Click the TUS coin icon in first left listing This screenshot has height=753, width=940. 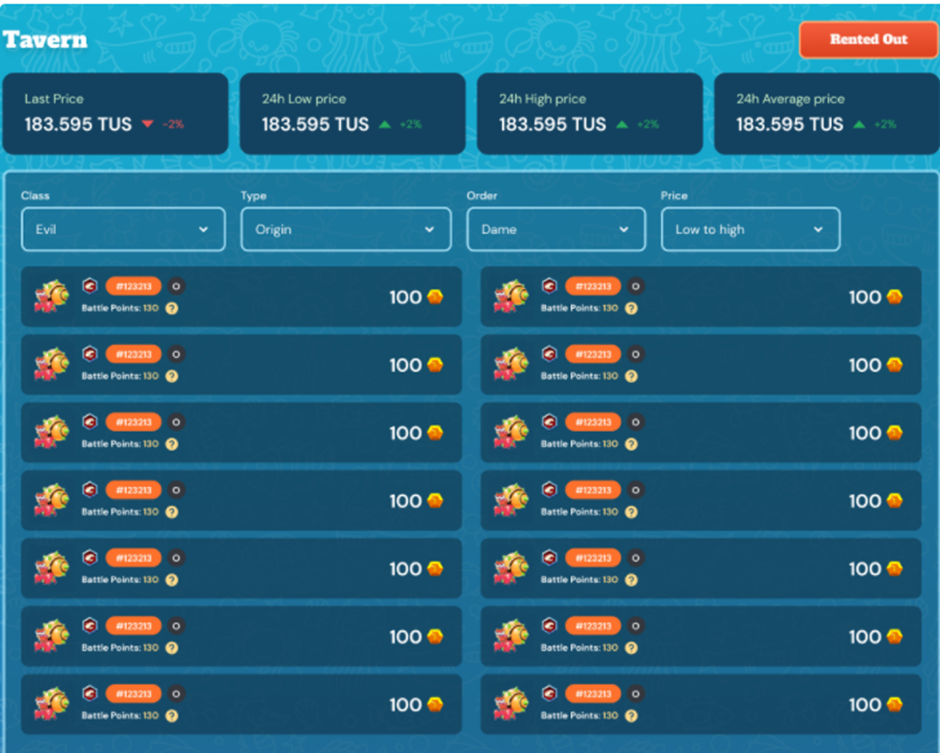click(x=435, y=297)
